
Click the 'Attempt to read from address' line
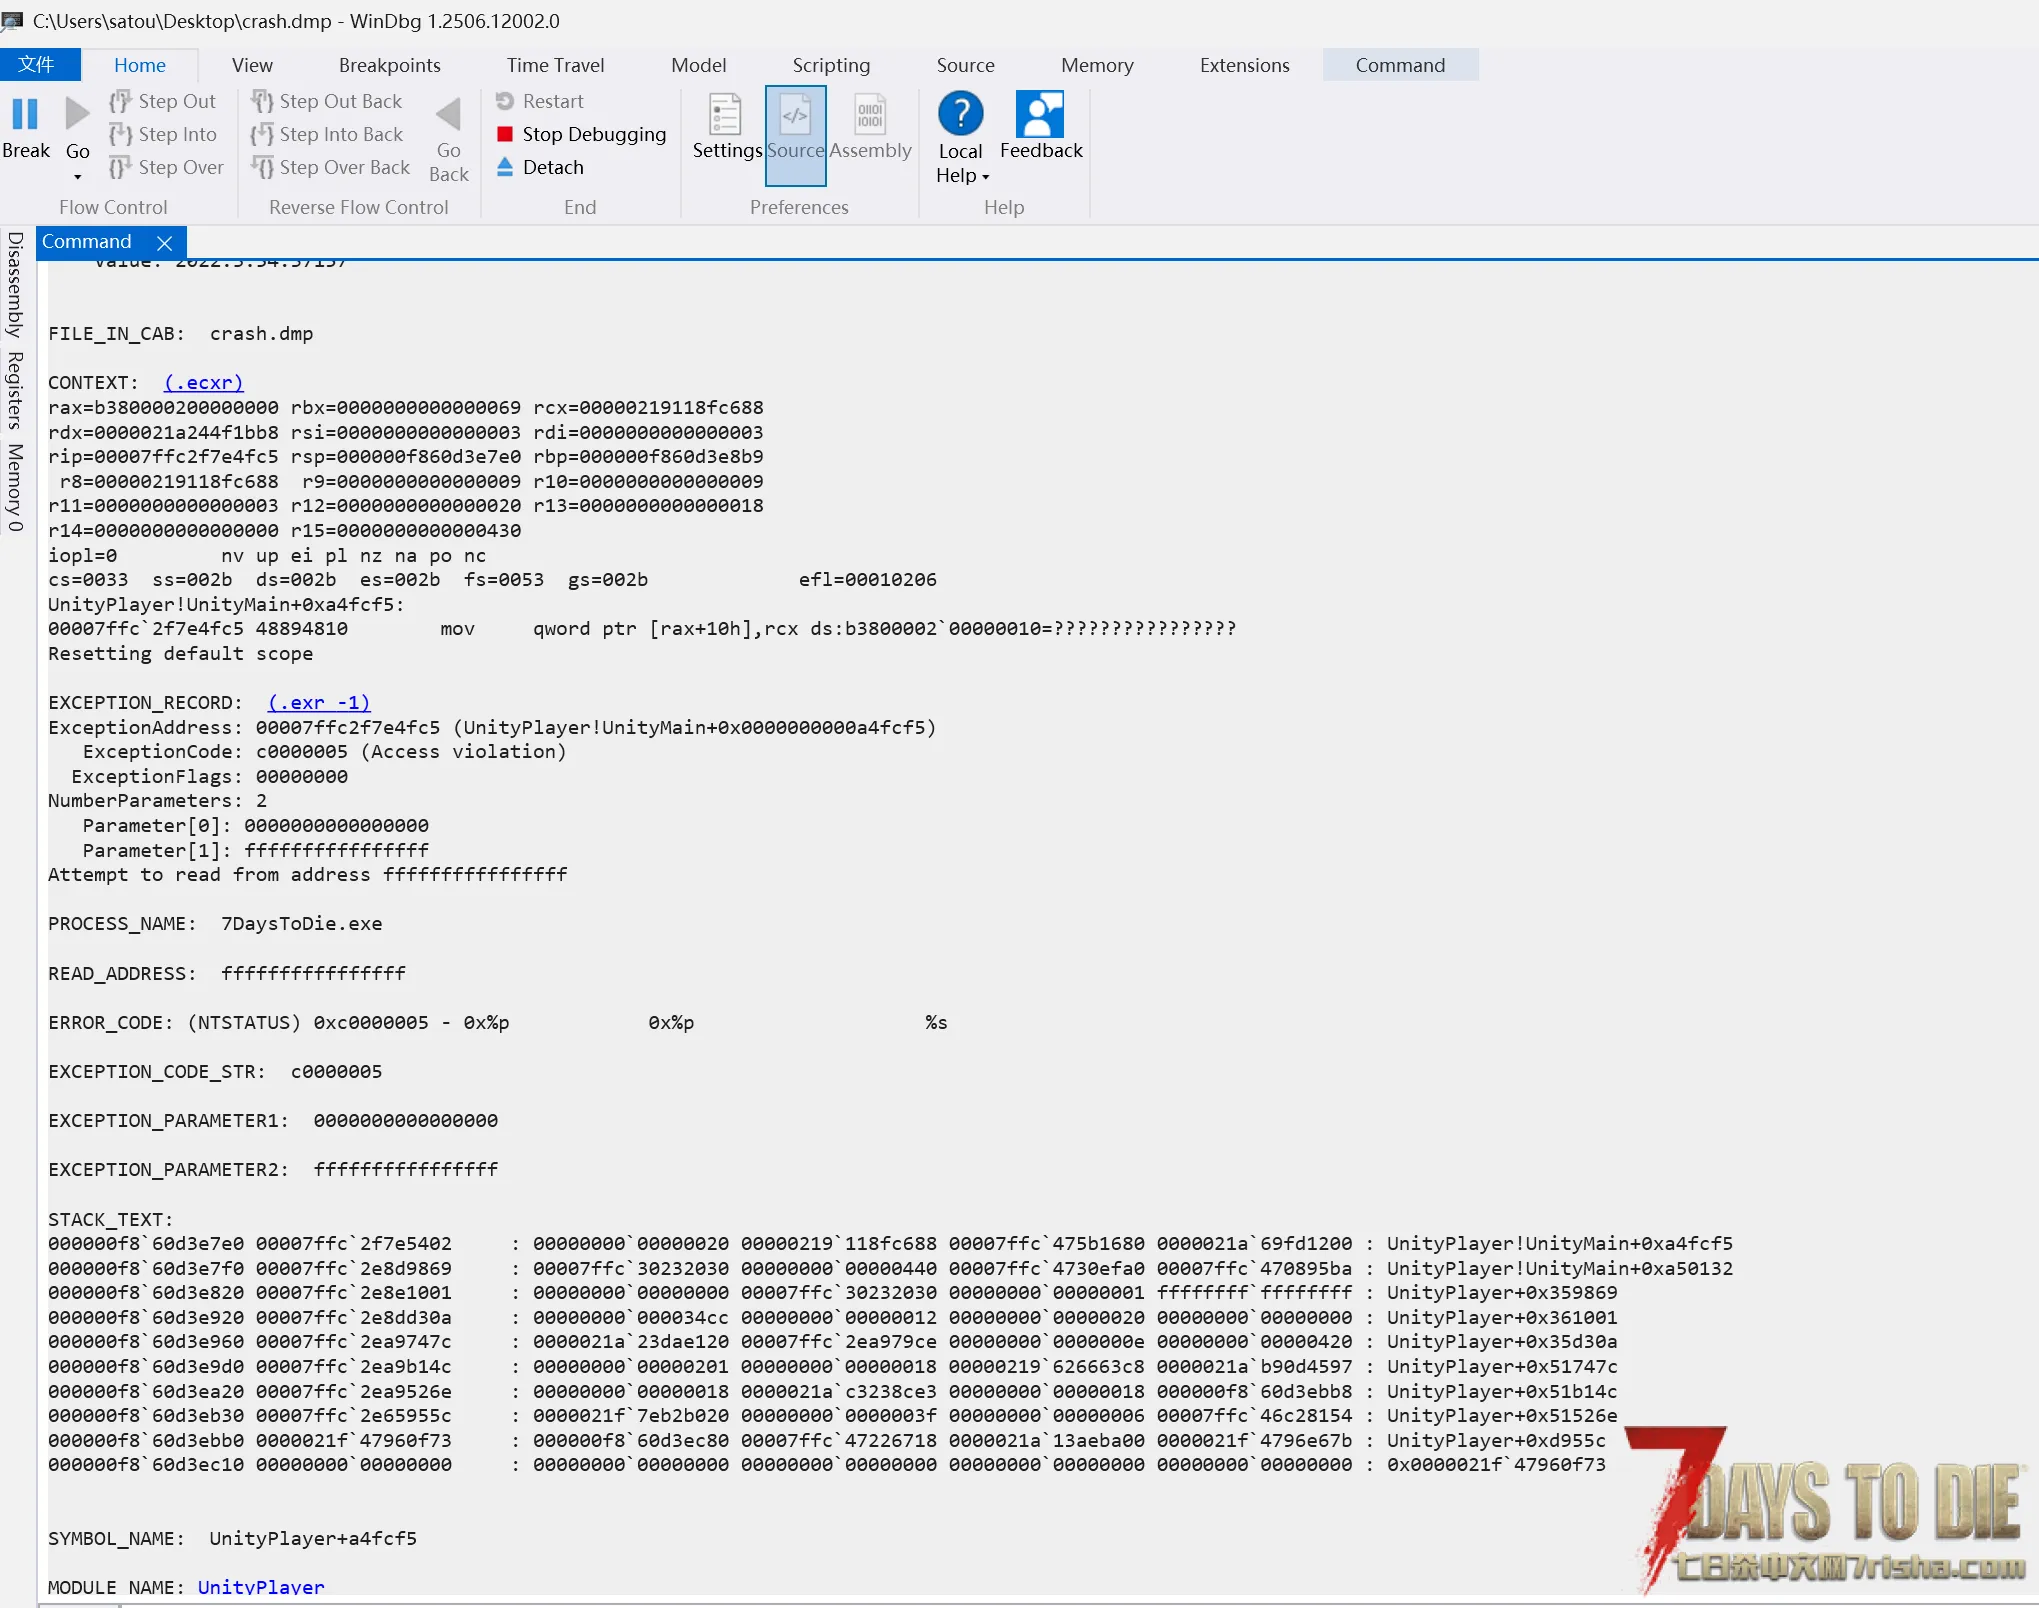pyautogui.click(x=308, y=875)
